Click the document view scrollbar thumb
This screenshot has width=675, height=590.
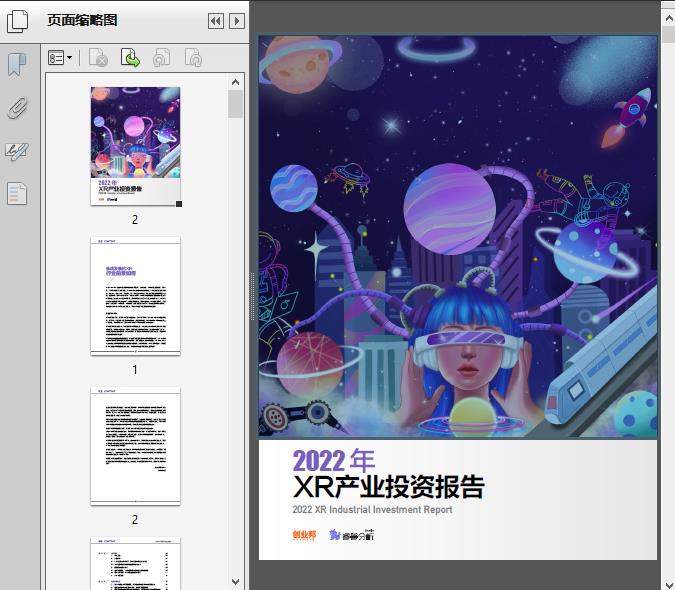[669, 34]
